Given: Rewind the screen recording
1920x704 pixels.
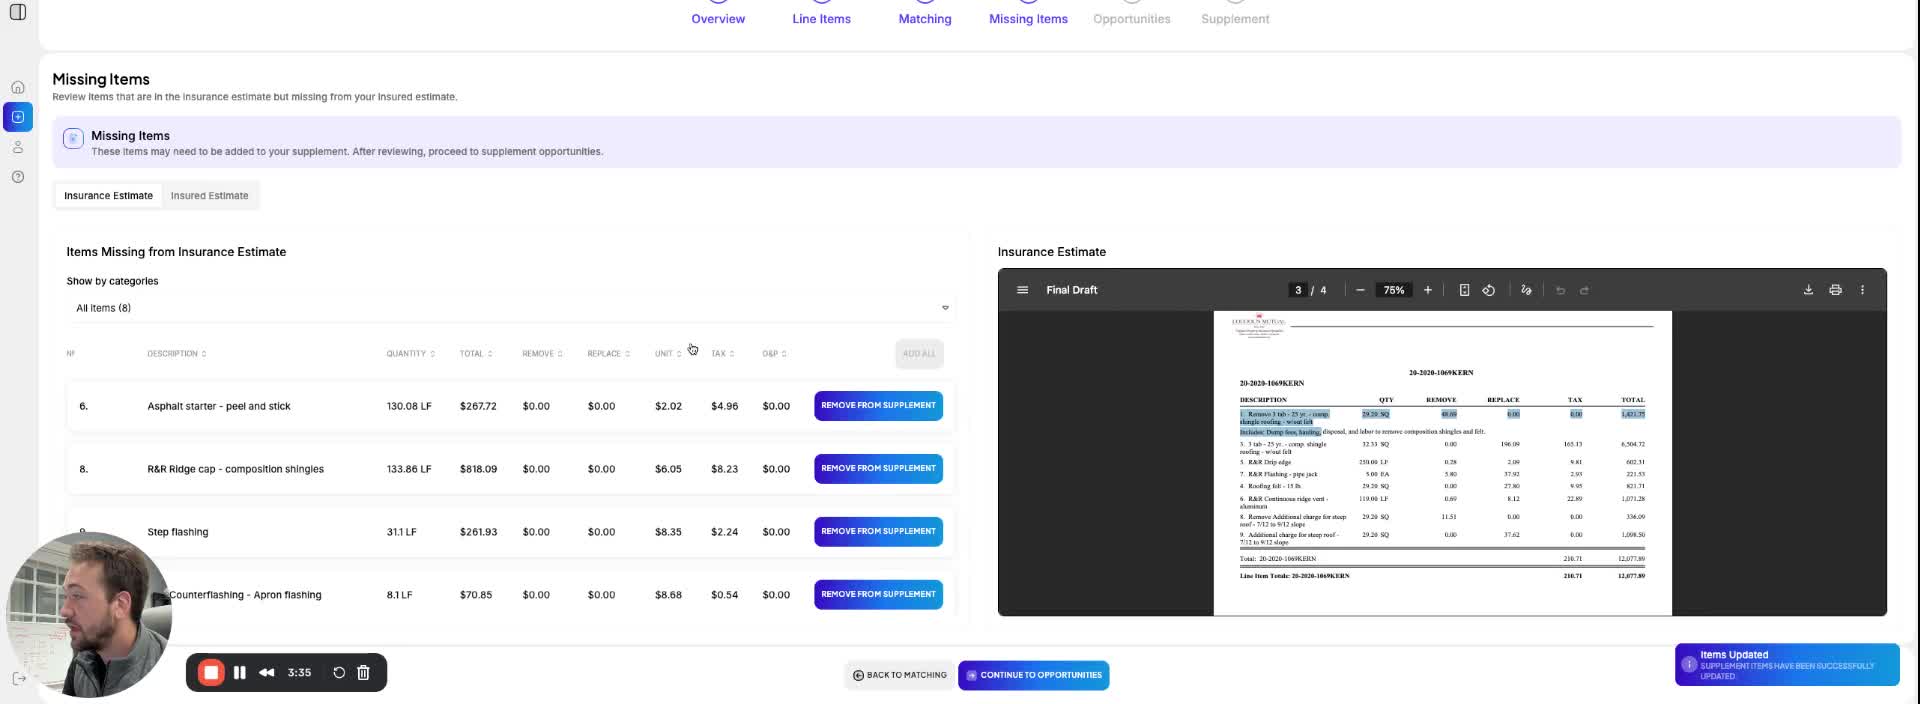Looking at the screenshot, I should [267, 673].
